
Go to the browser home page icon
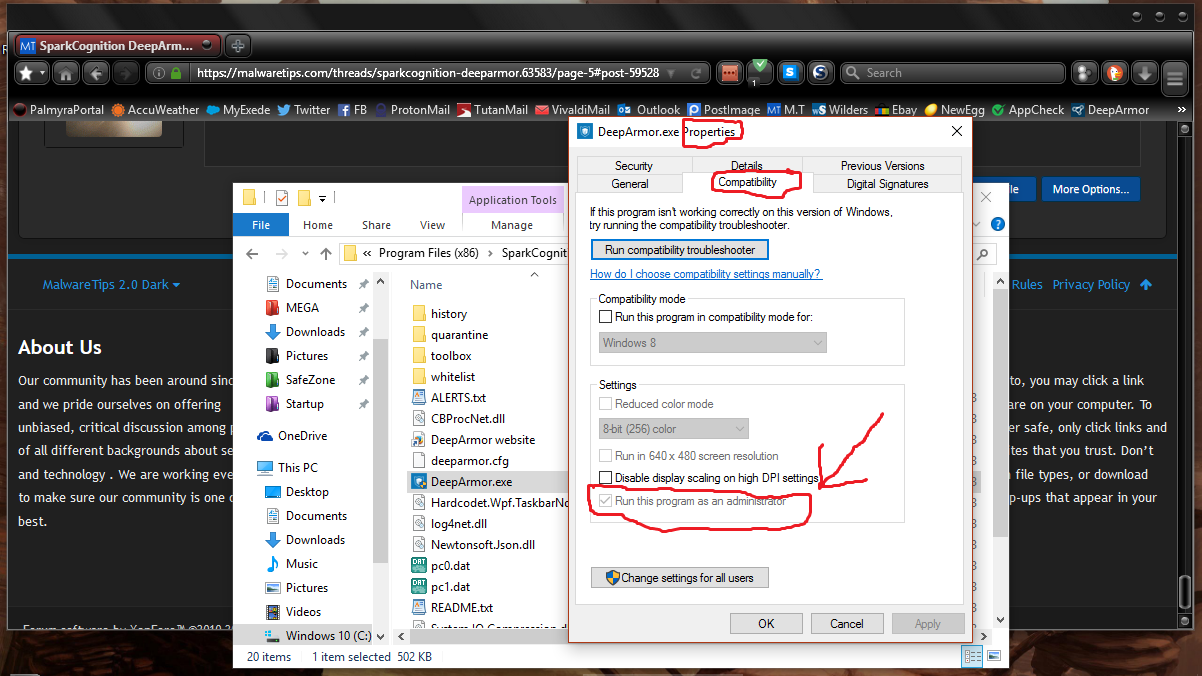(65, 73)
